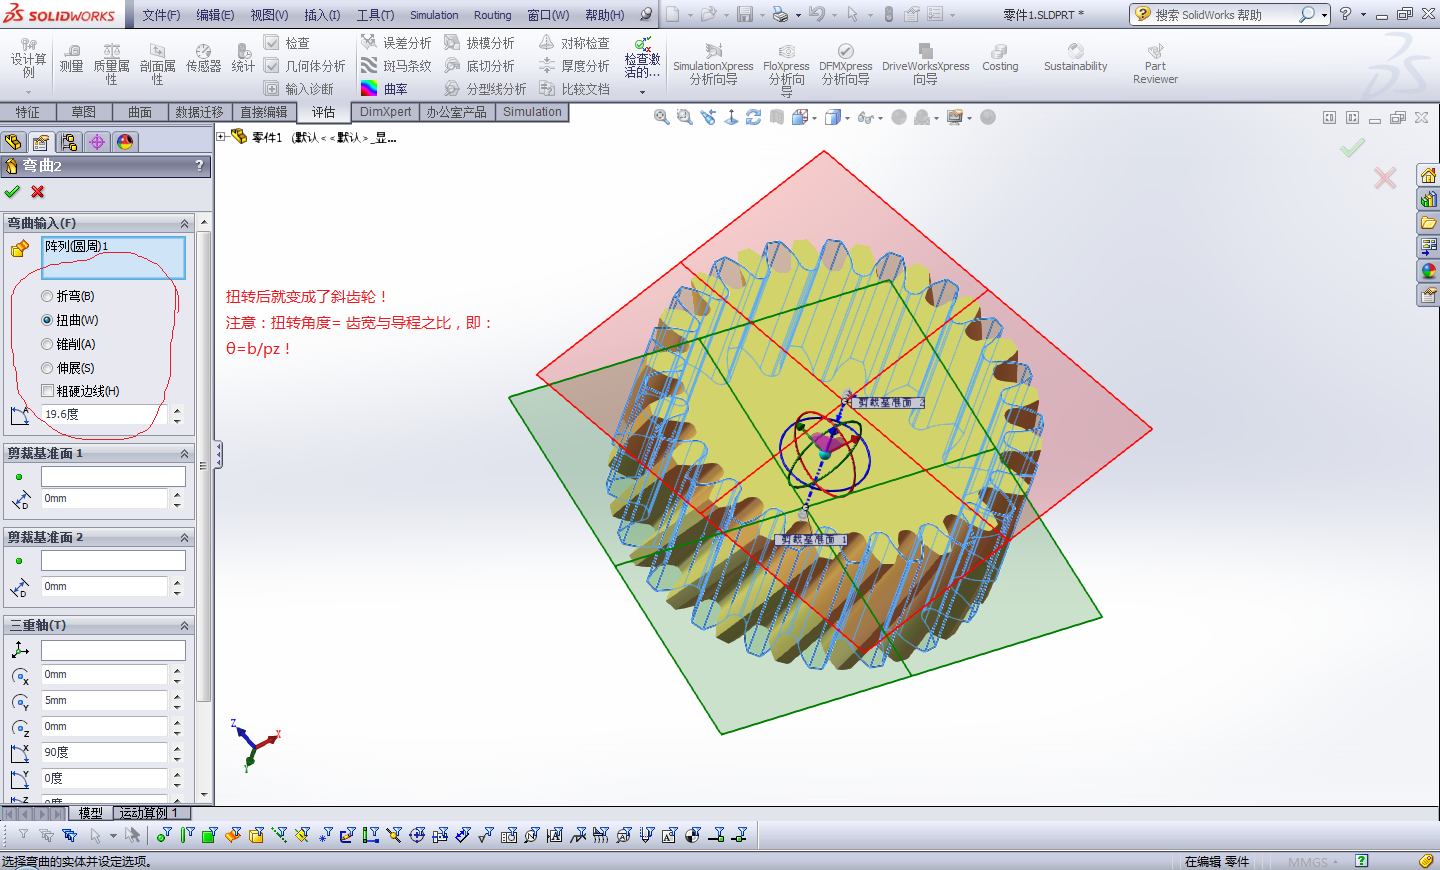
Task: Click Parting Line Analysis (分型线分析) button
Action: [x=485, y=89]
